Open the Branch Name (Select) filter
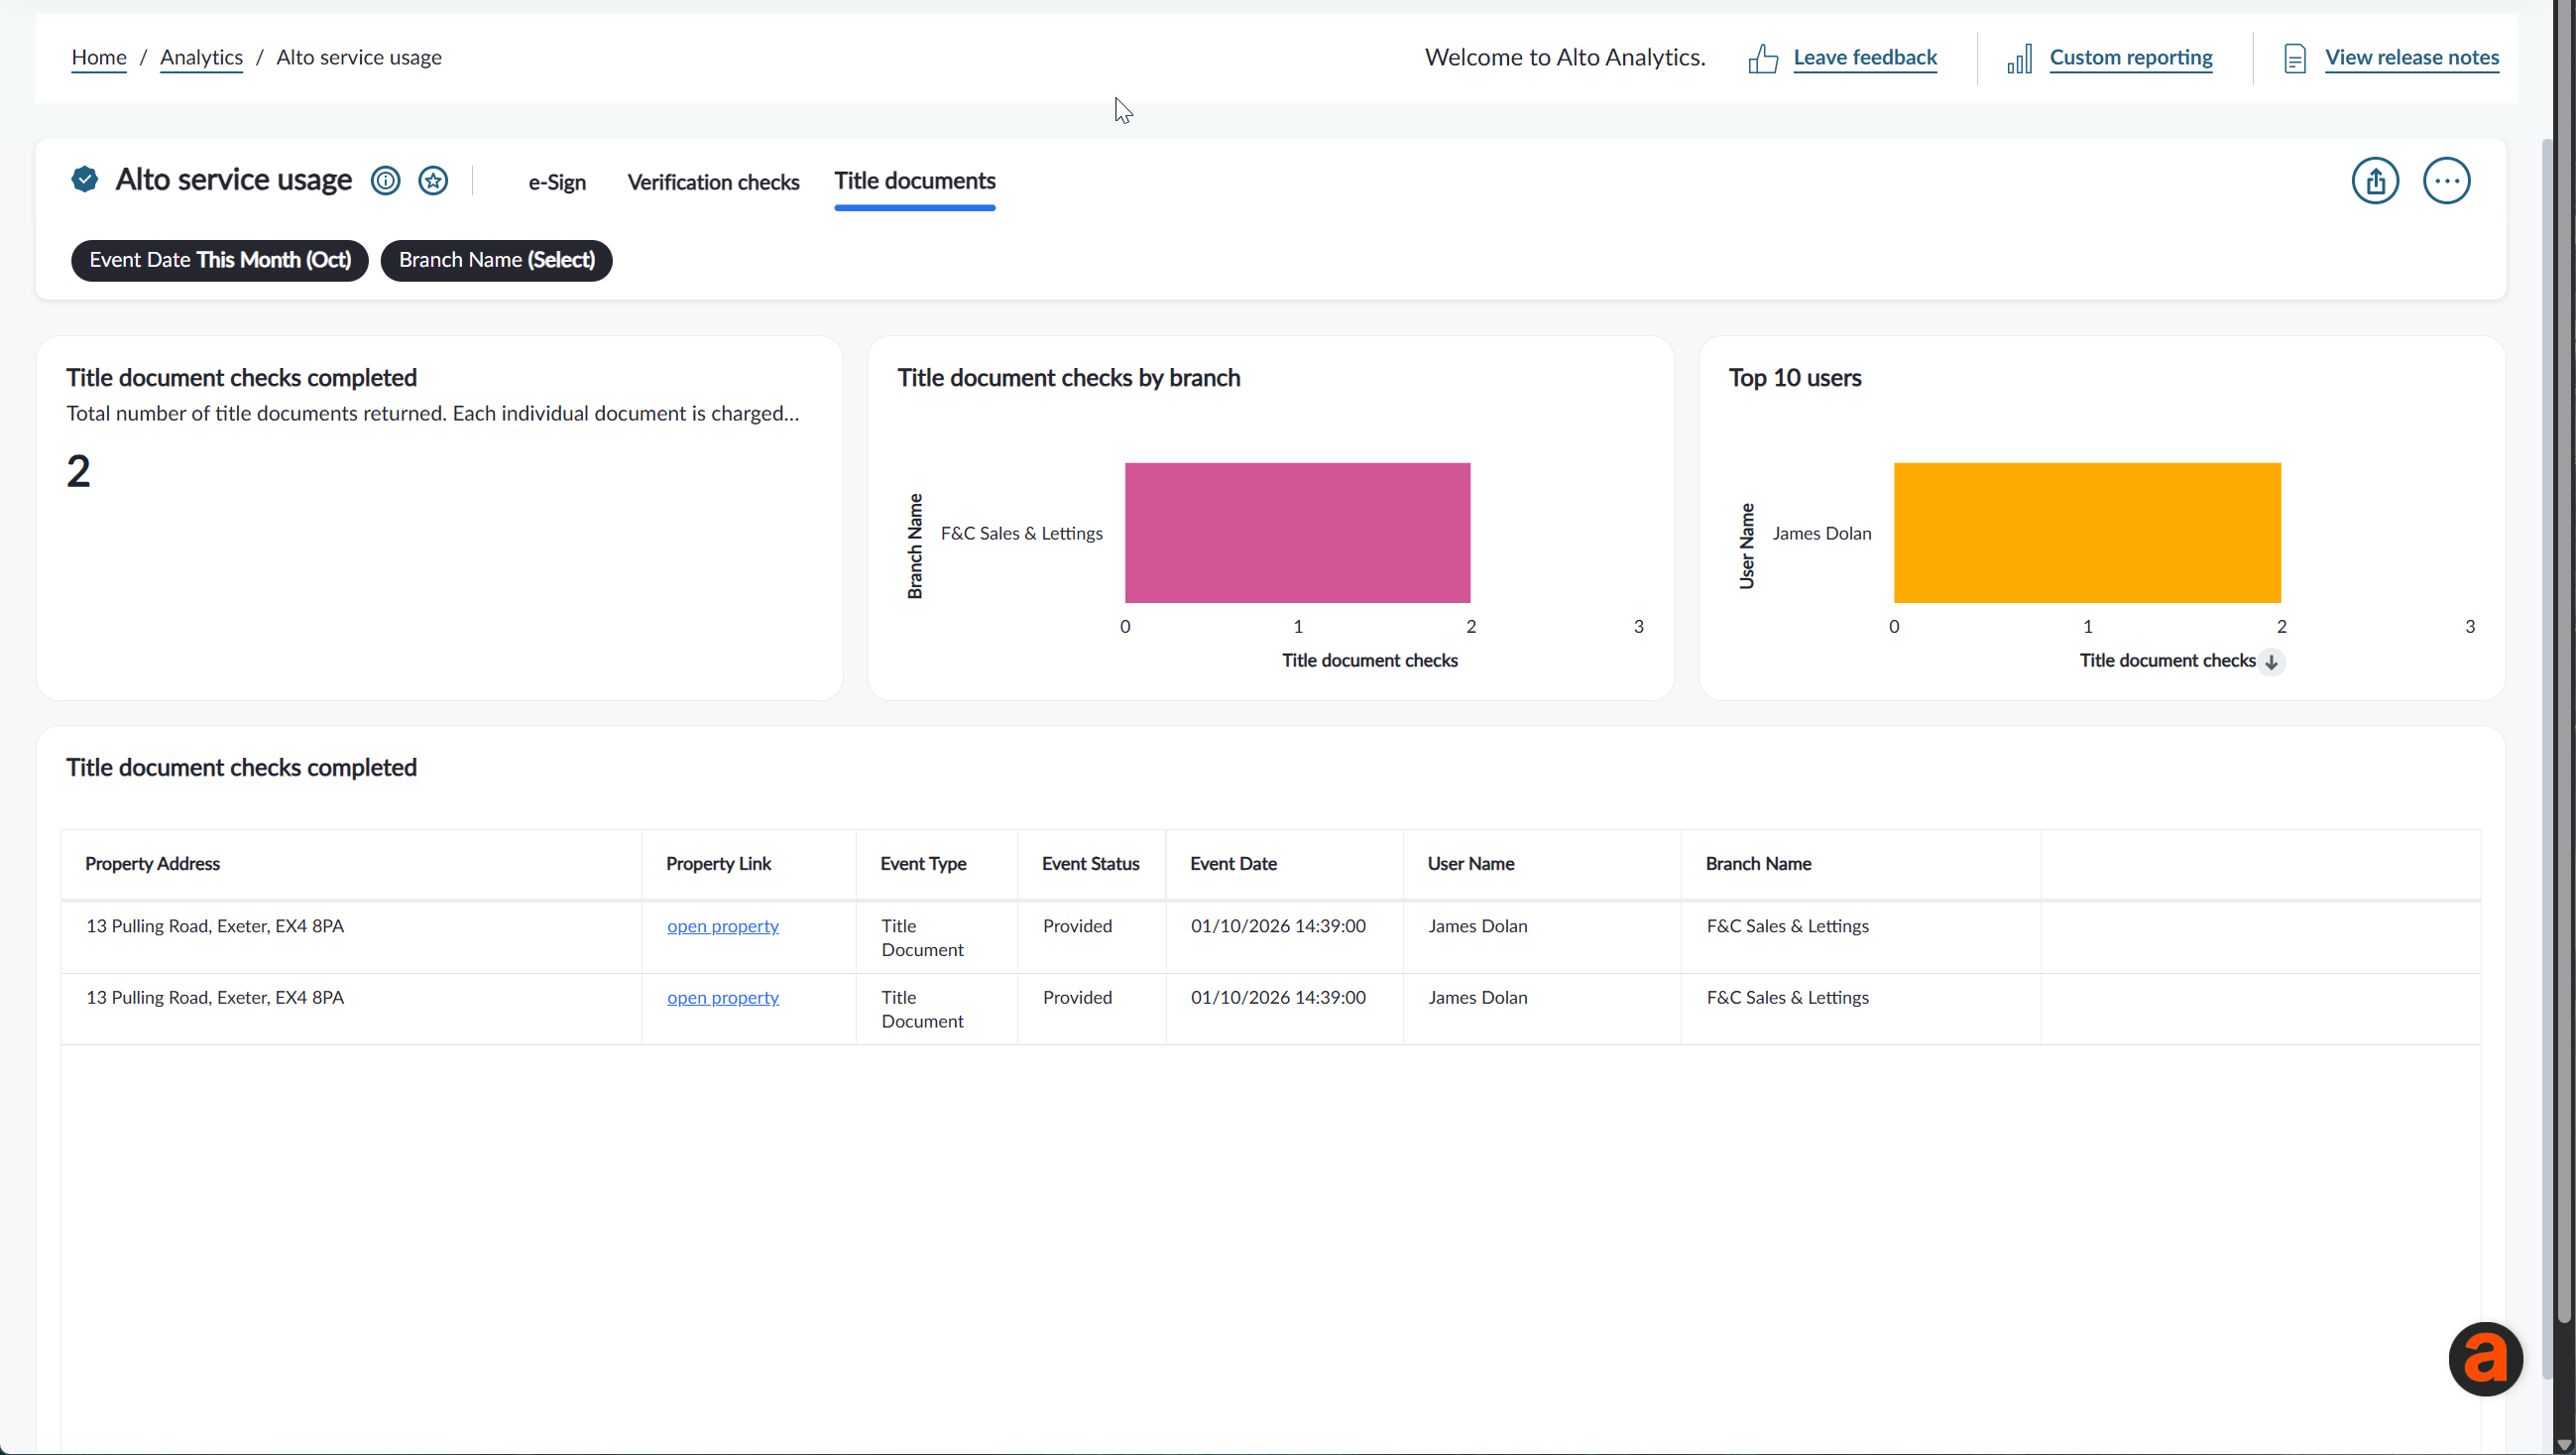The width and height of the screenshot is (2576, 1455). (x=496, y=260)
